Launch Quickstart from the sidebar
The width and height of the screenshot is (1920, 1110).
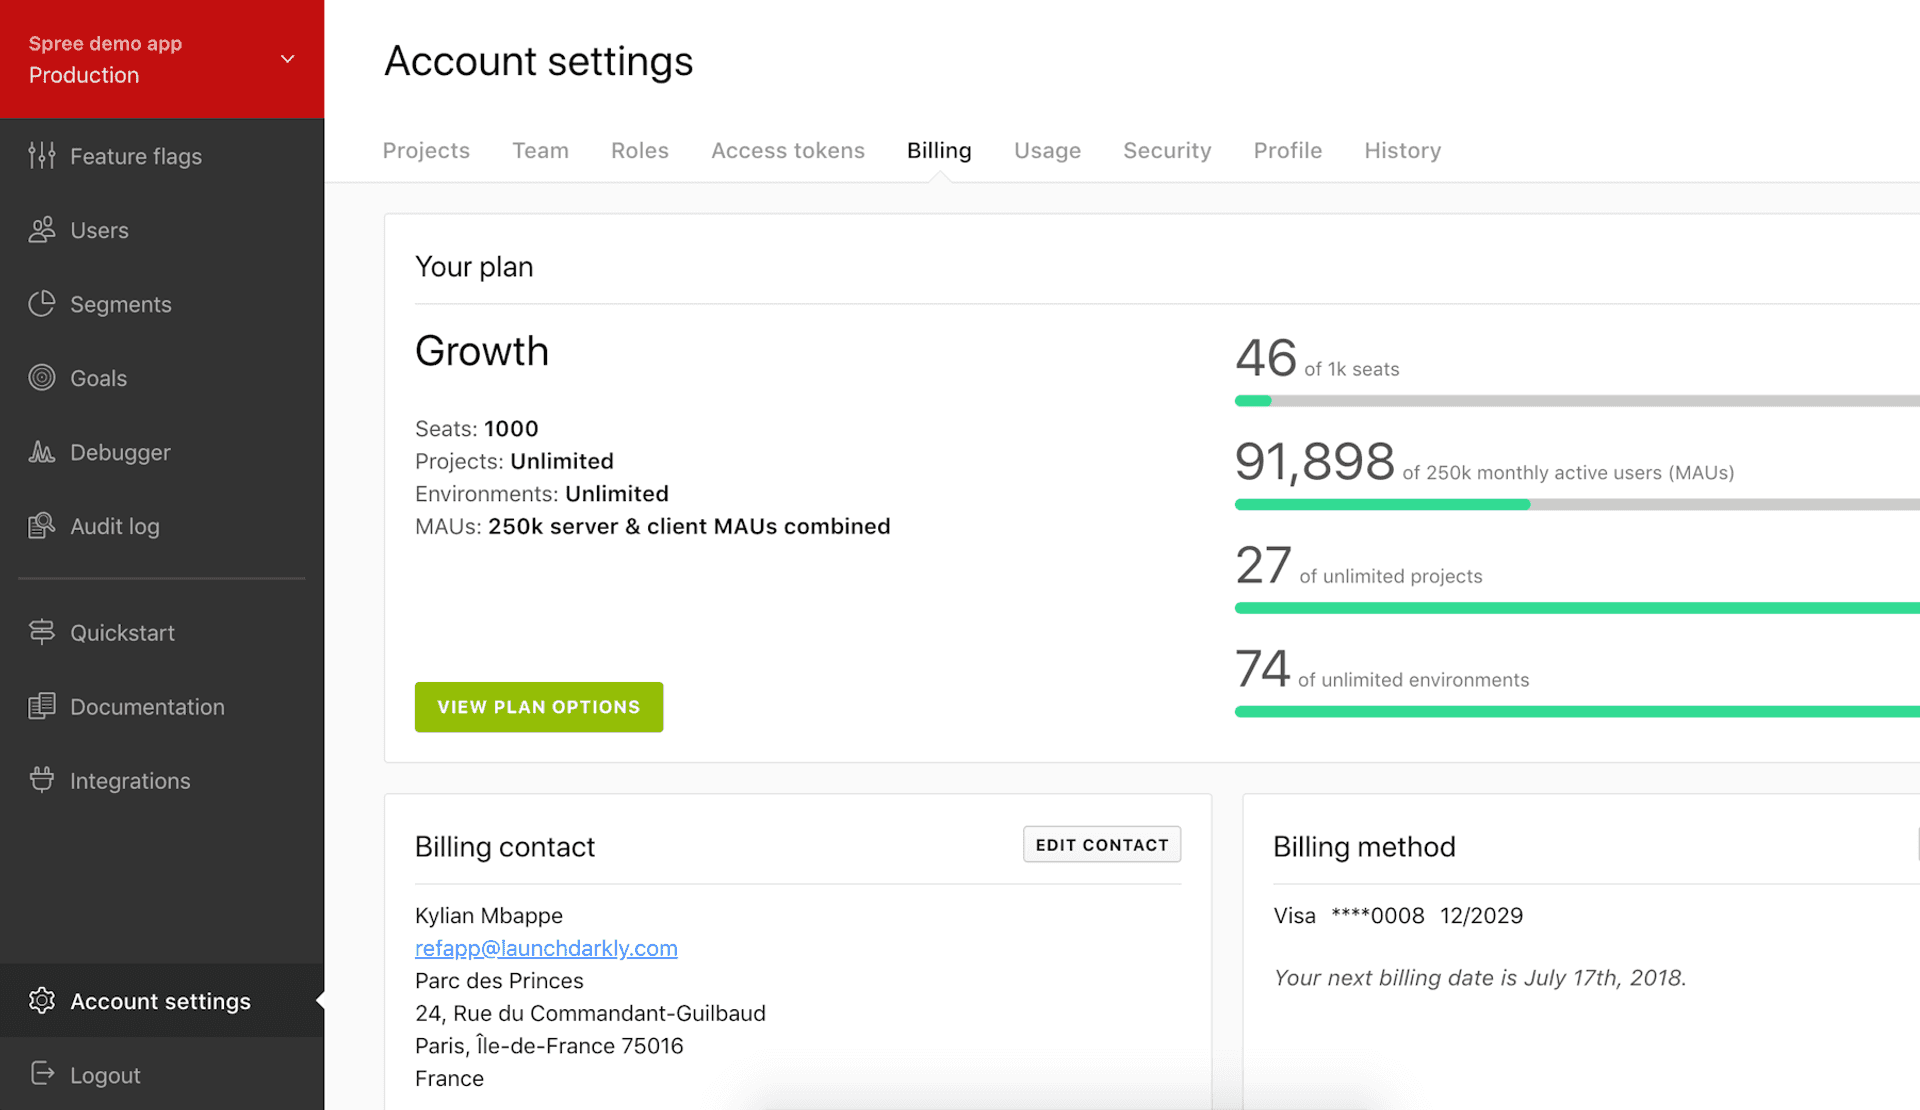tap(122, 632)
